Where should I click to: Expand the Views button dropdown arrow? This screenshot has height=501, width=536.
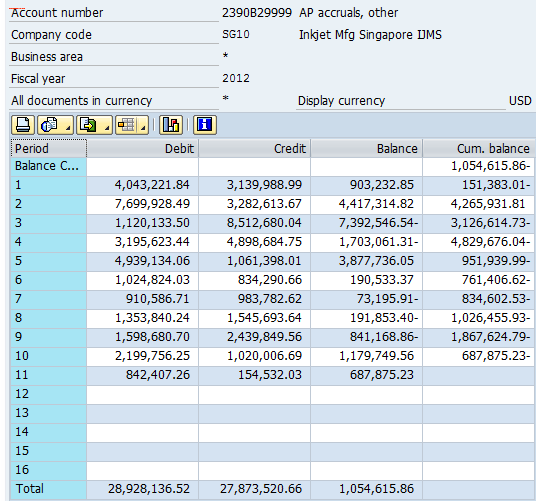tap(68, 128)
